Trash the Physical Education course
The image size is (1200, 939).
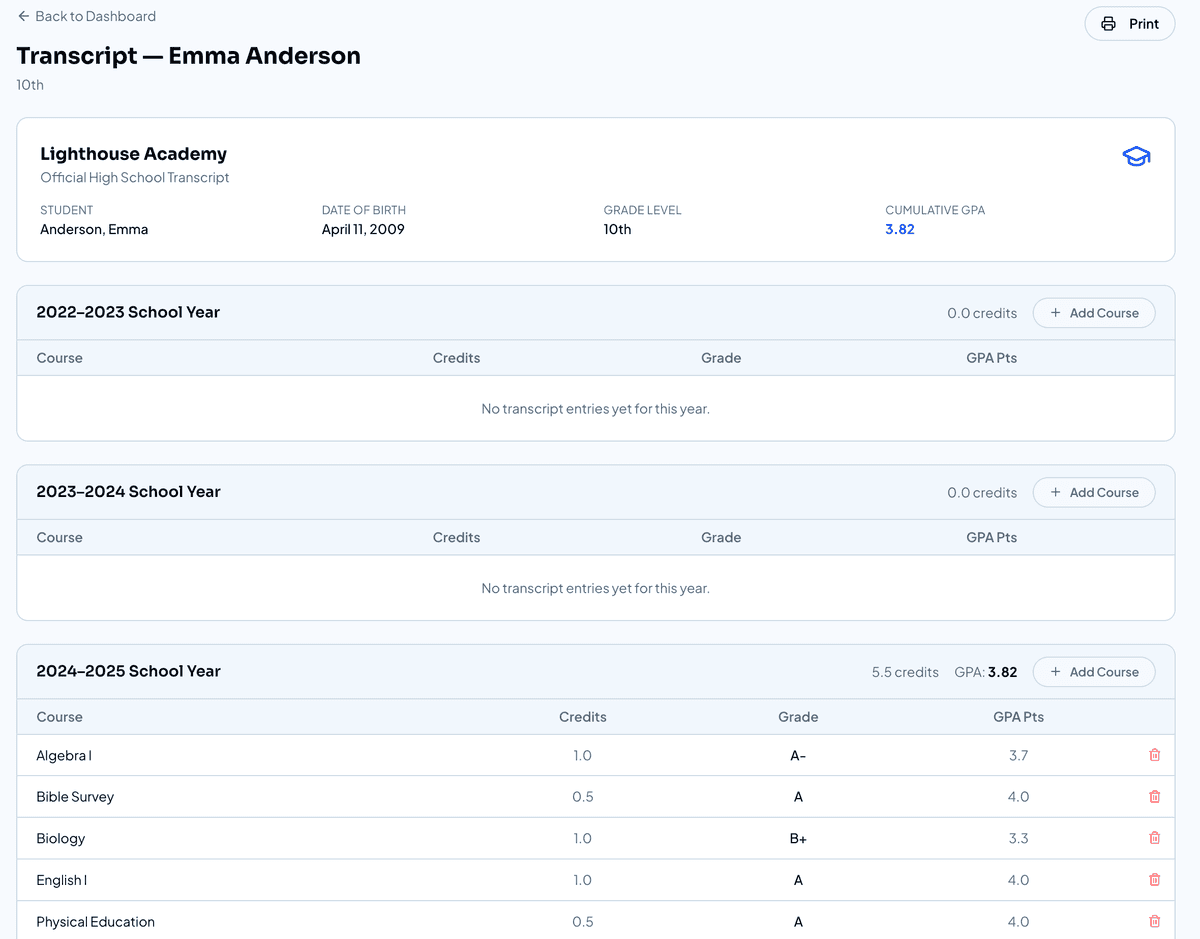pyautogui.click(x=1154, y=921)
